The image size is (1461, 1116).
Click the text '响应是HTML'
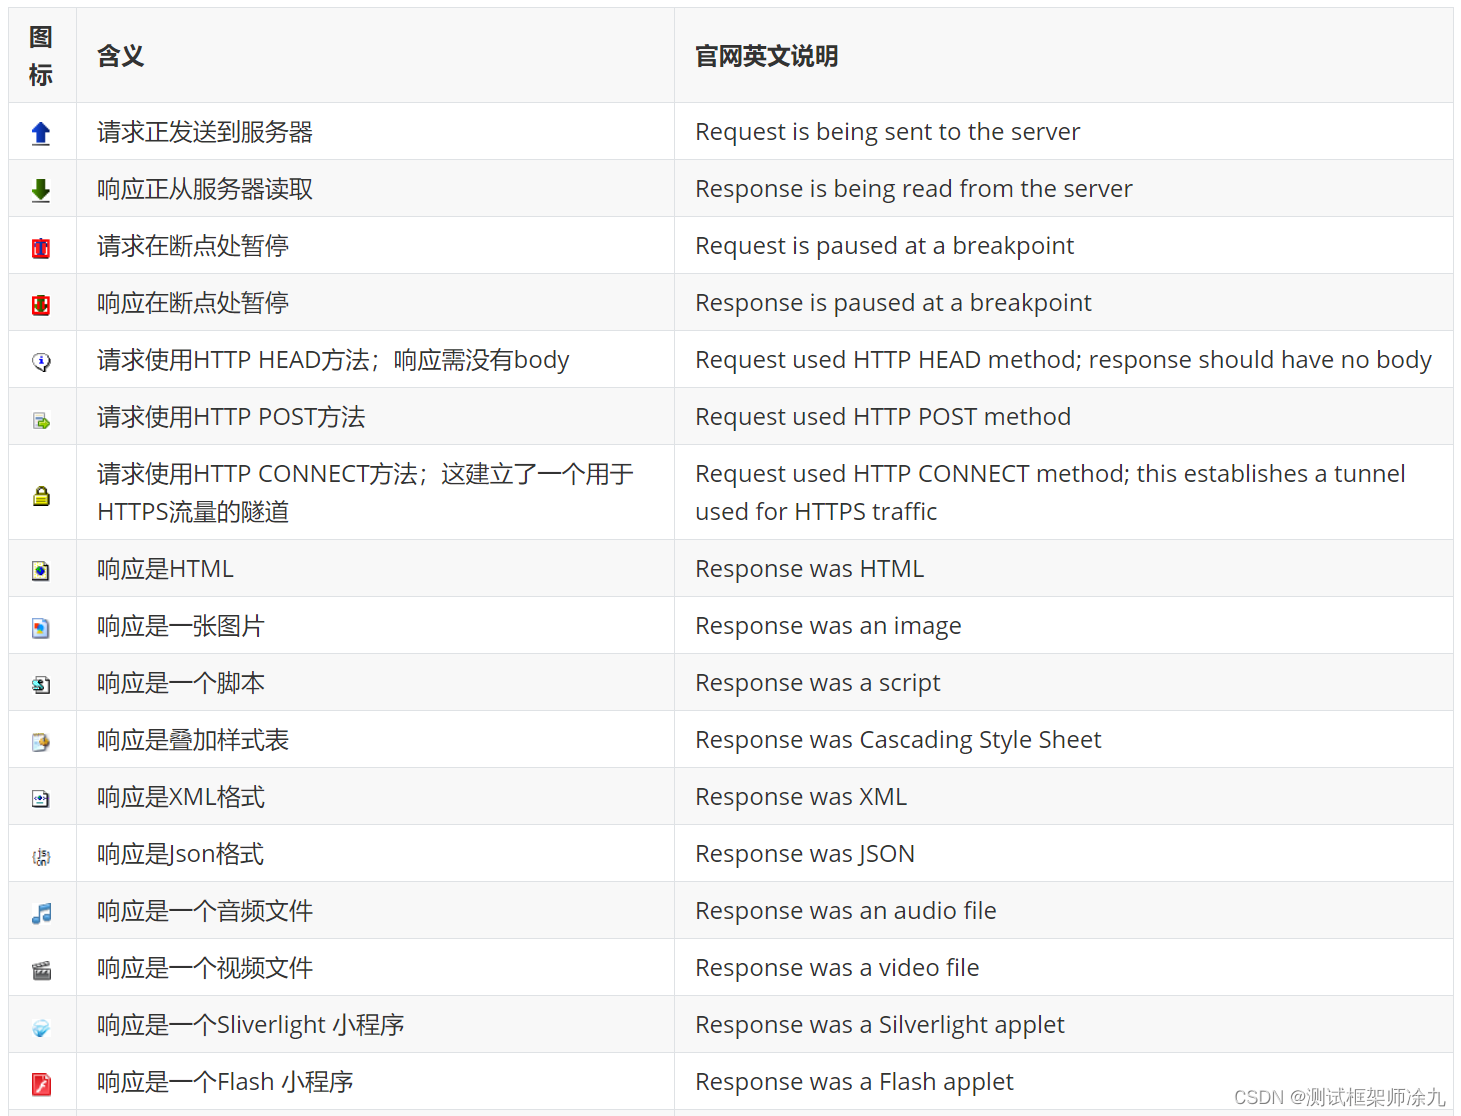(165, 569)
